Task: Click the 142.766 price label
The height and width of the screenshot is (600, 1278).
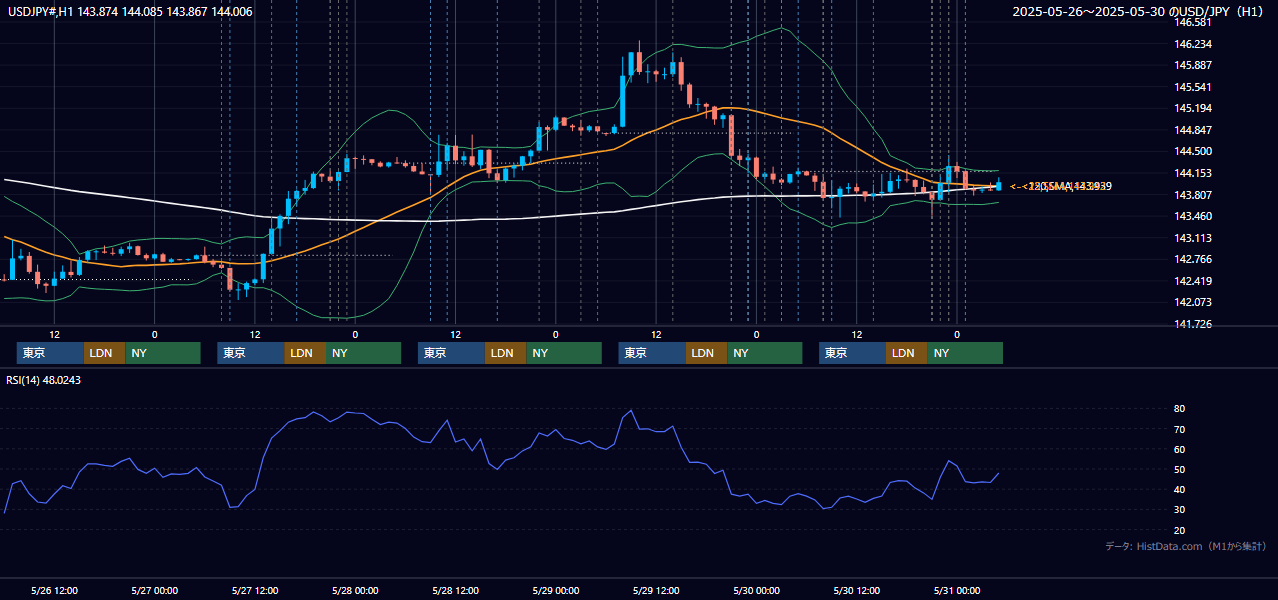Action: click(x=1193, y=259)
